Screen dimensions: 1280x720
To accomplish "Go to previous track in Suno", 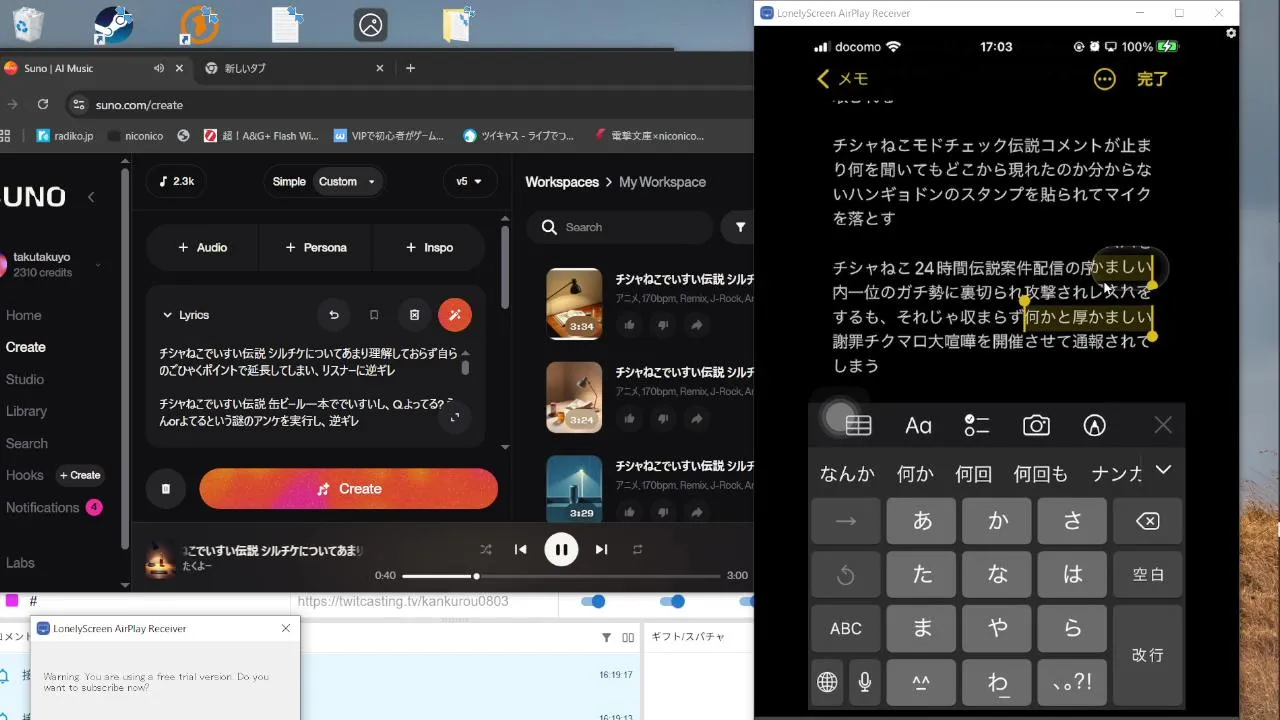I will (520, 549).
